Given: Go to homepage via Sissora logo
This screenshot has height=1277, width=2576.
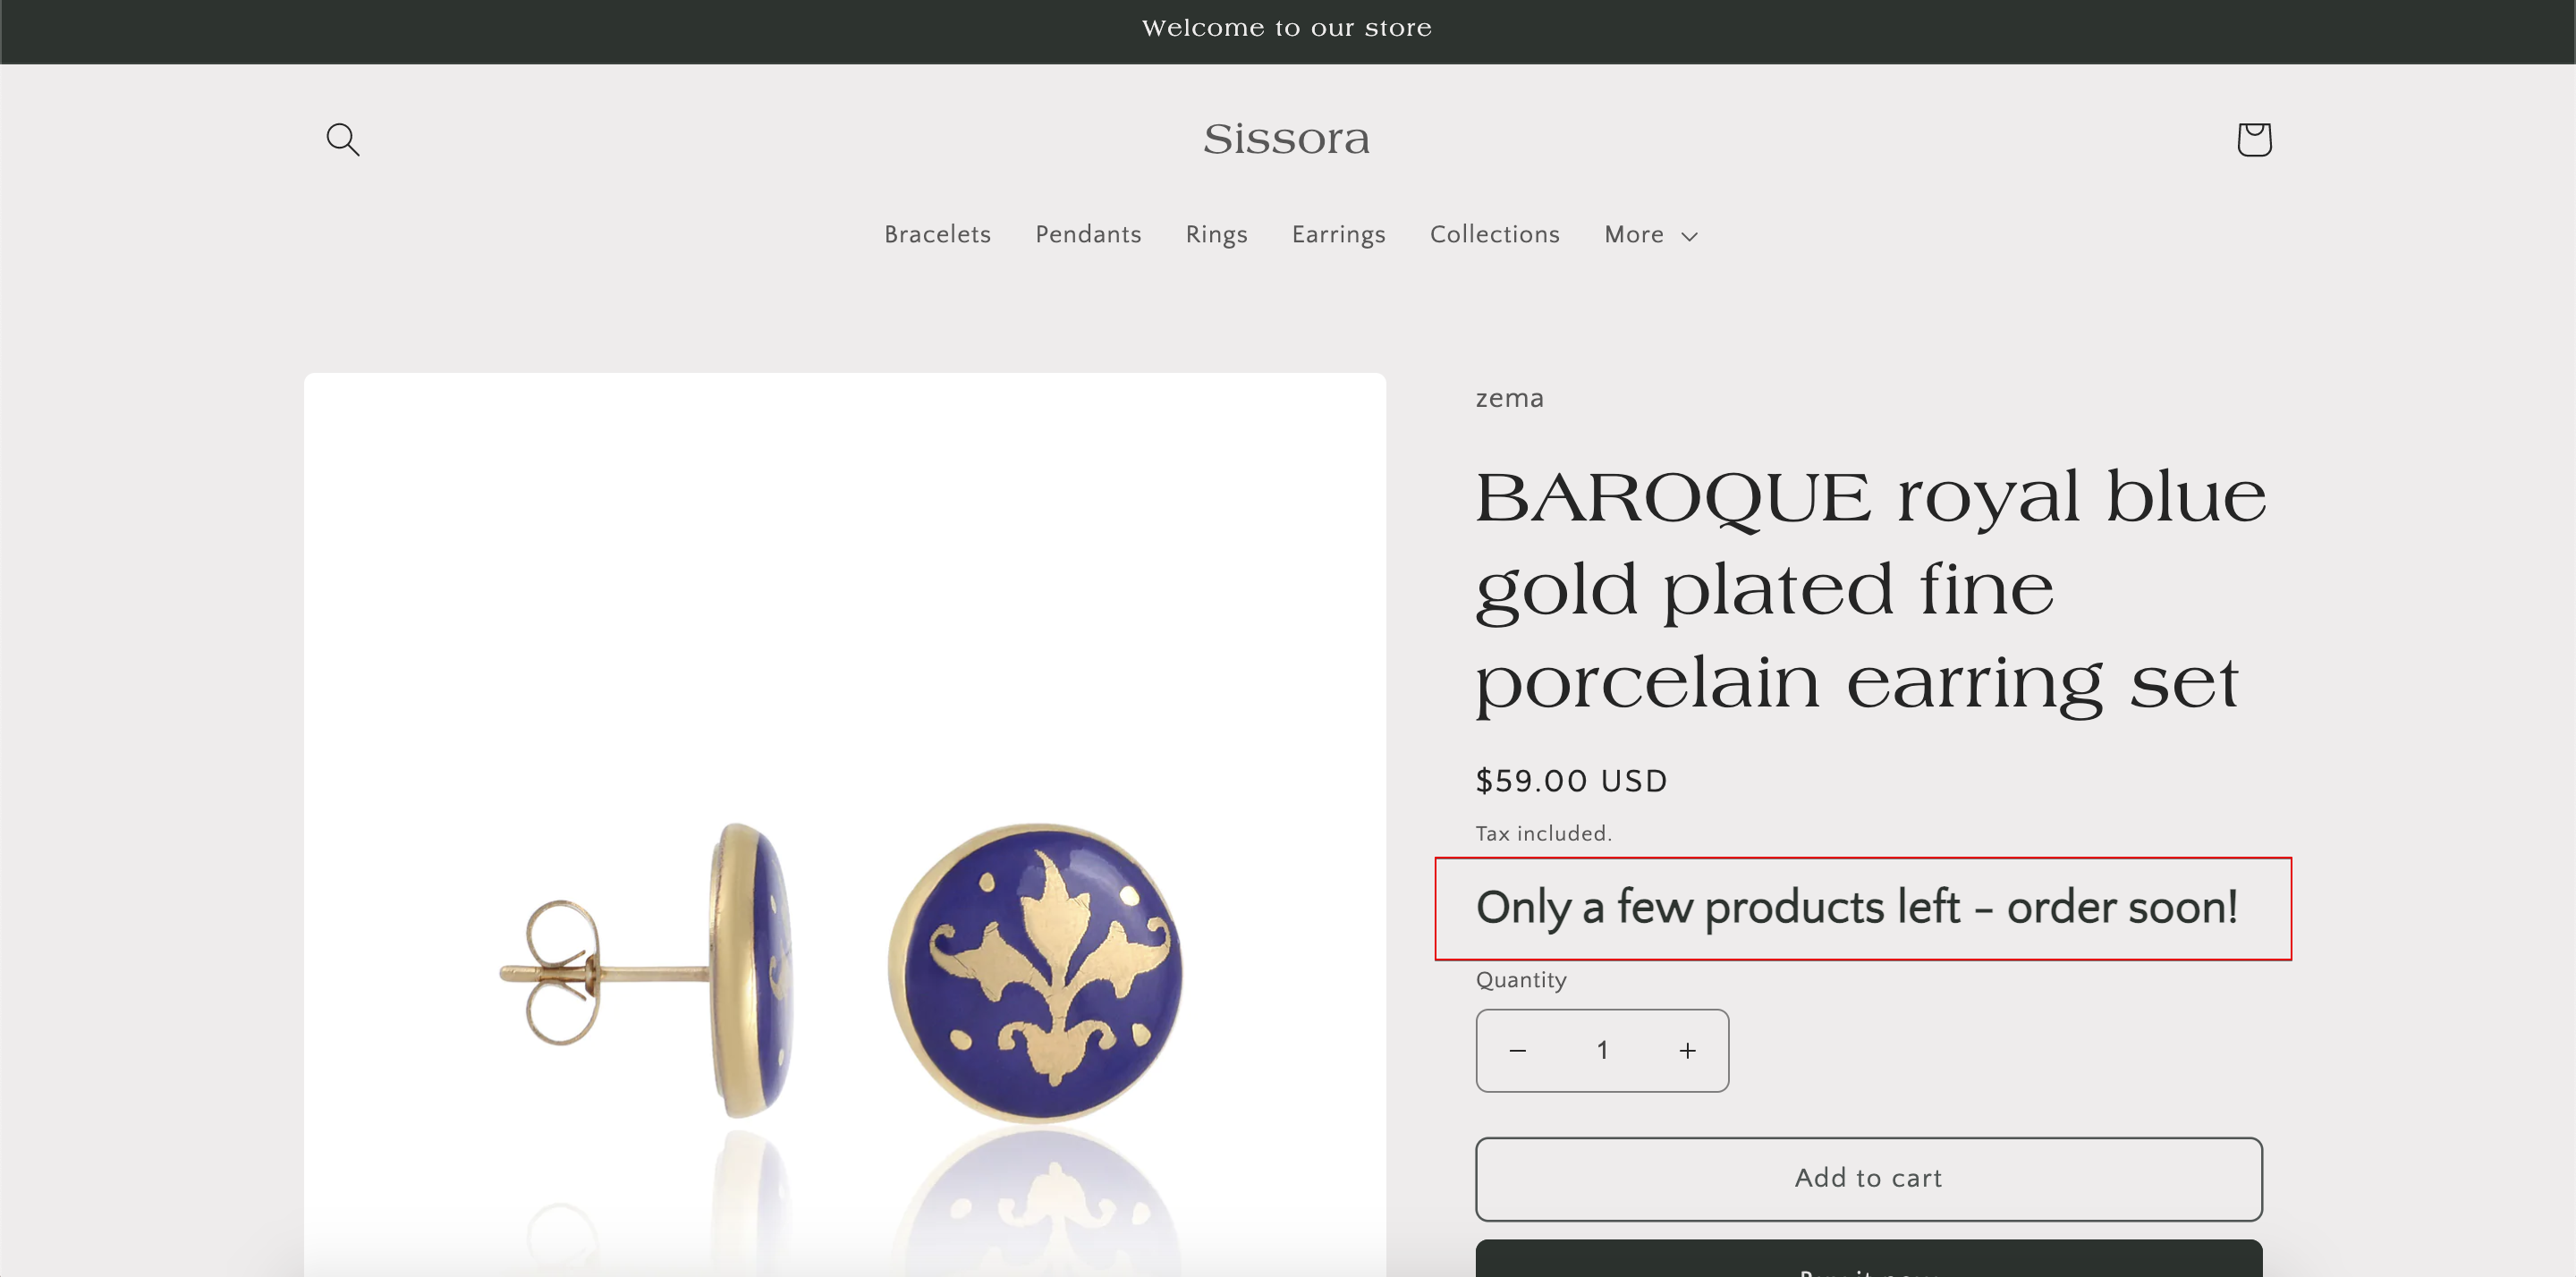Looking at the screenshot, I should pos(1287,139).
